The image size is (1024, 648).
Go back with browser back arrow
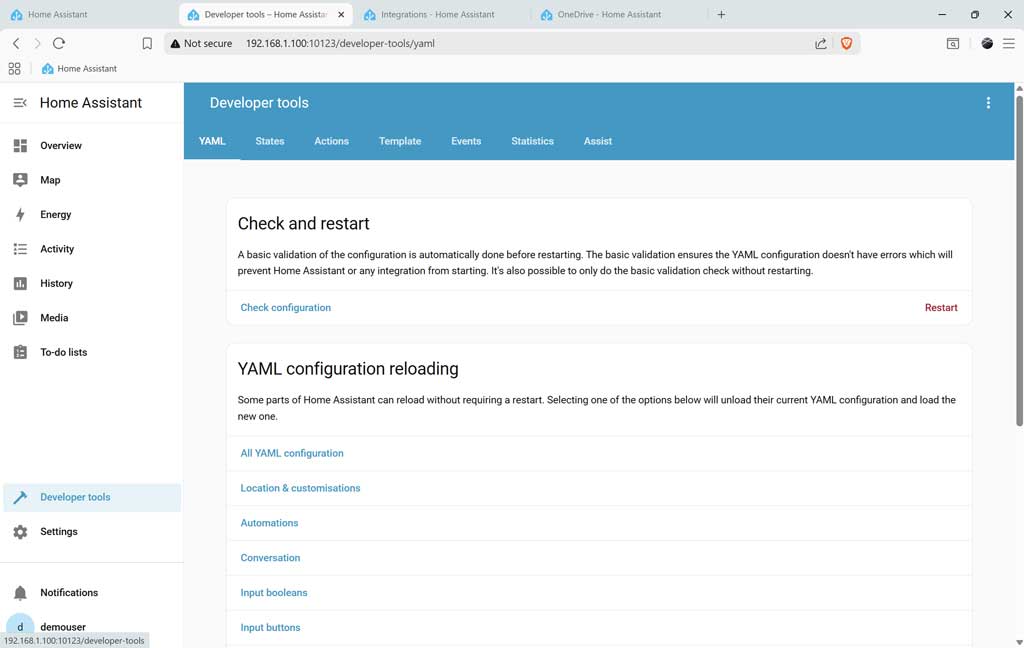(16, 43)
